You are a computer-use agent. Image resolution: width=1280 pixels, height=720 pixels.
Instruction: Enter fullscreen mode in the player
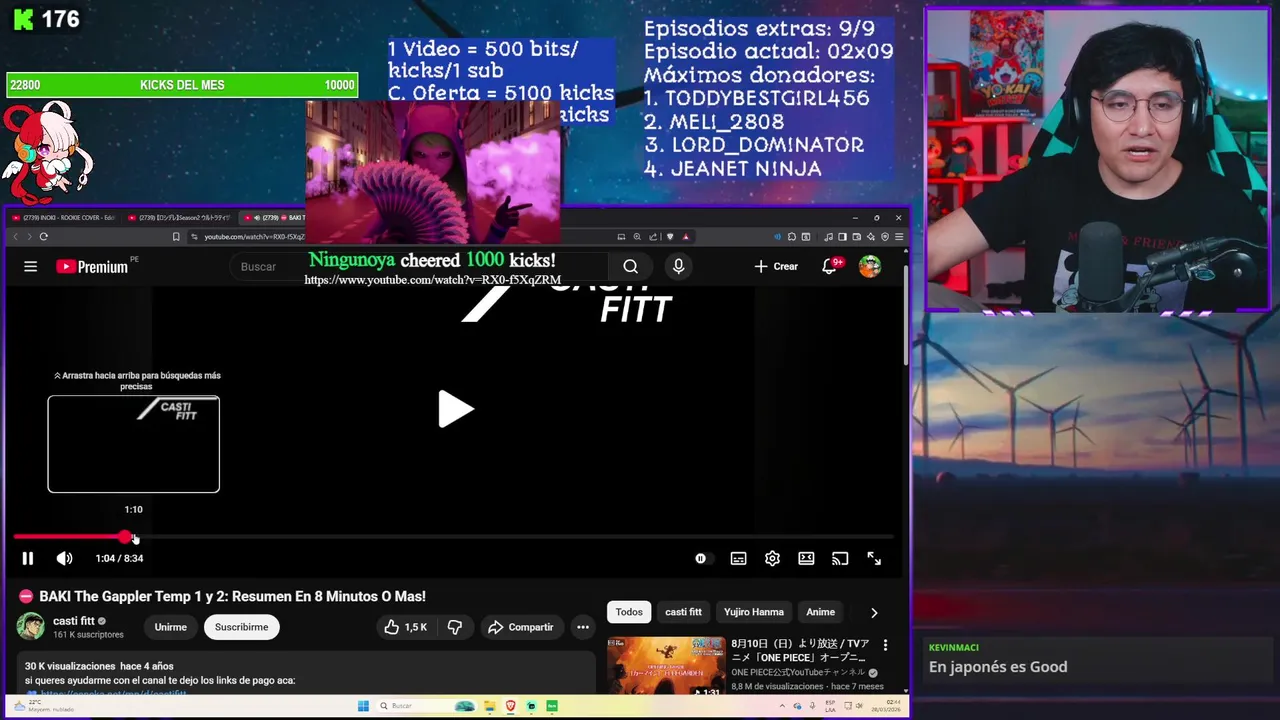[x=874, y=558]
